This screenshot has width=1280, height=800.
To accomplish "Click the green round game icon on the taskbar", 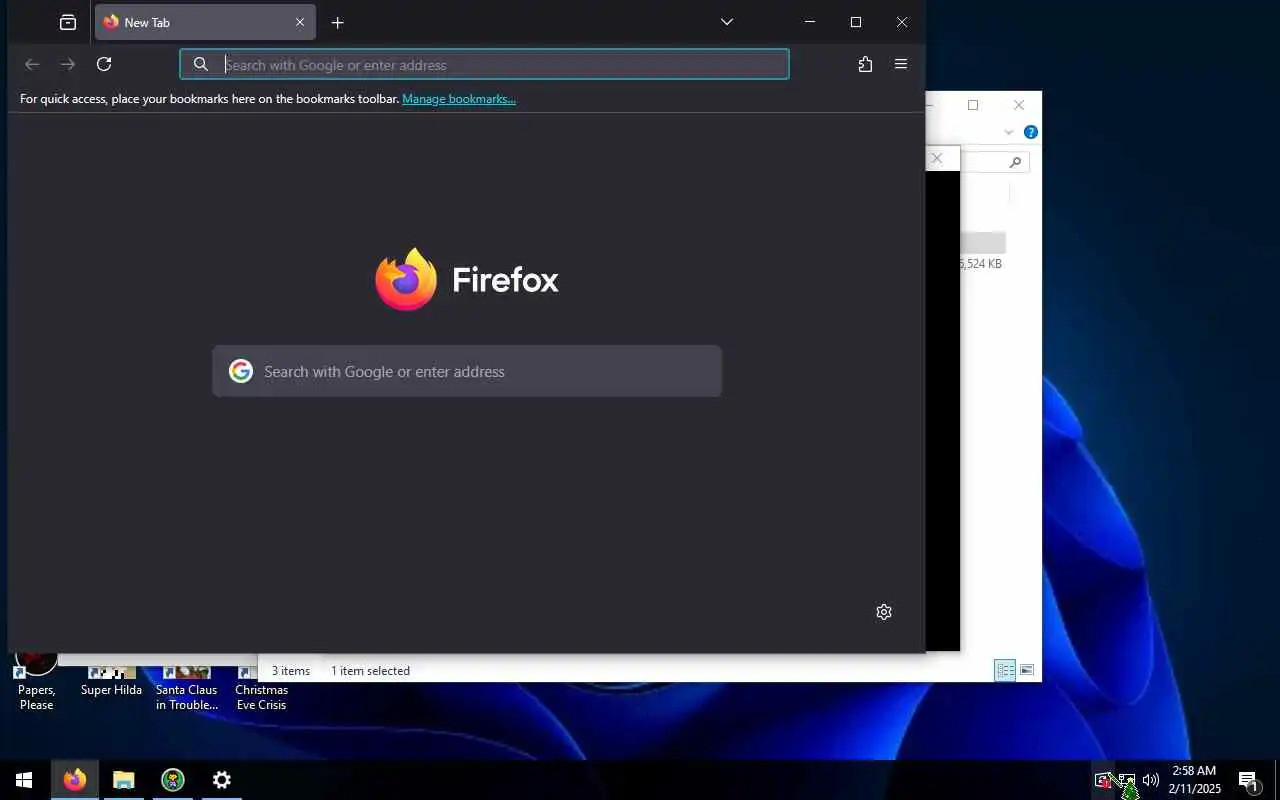I will [173, 780].
